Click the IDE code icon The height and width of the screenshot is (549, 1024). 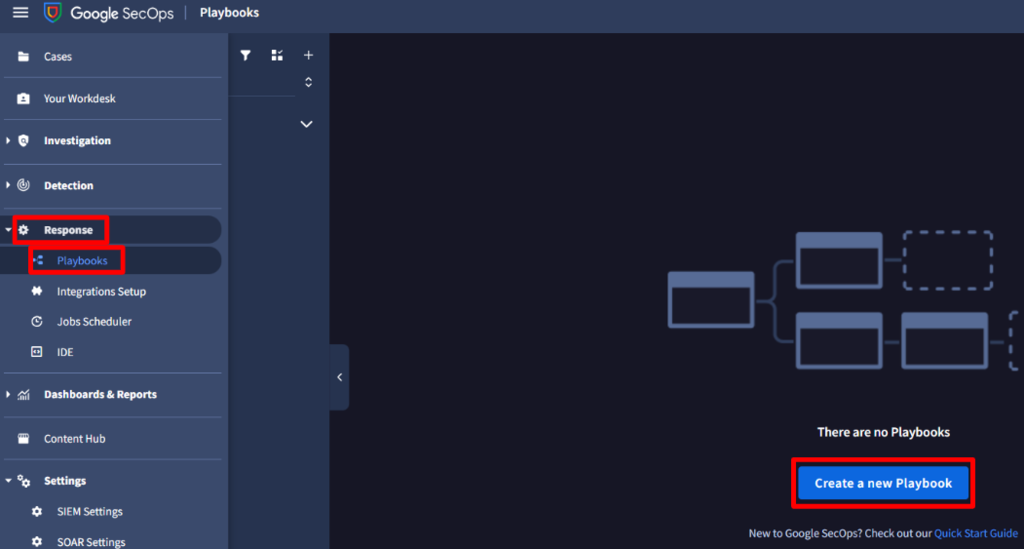pyautogui.click(x=37, y=352)
